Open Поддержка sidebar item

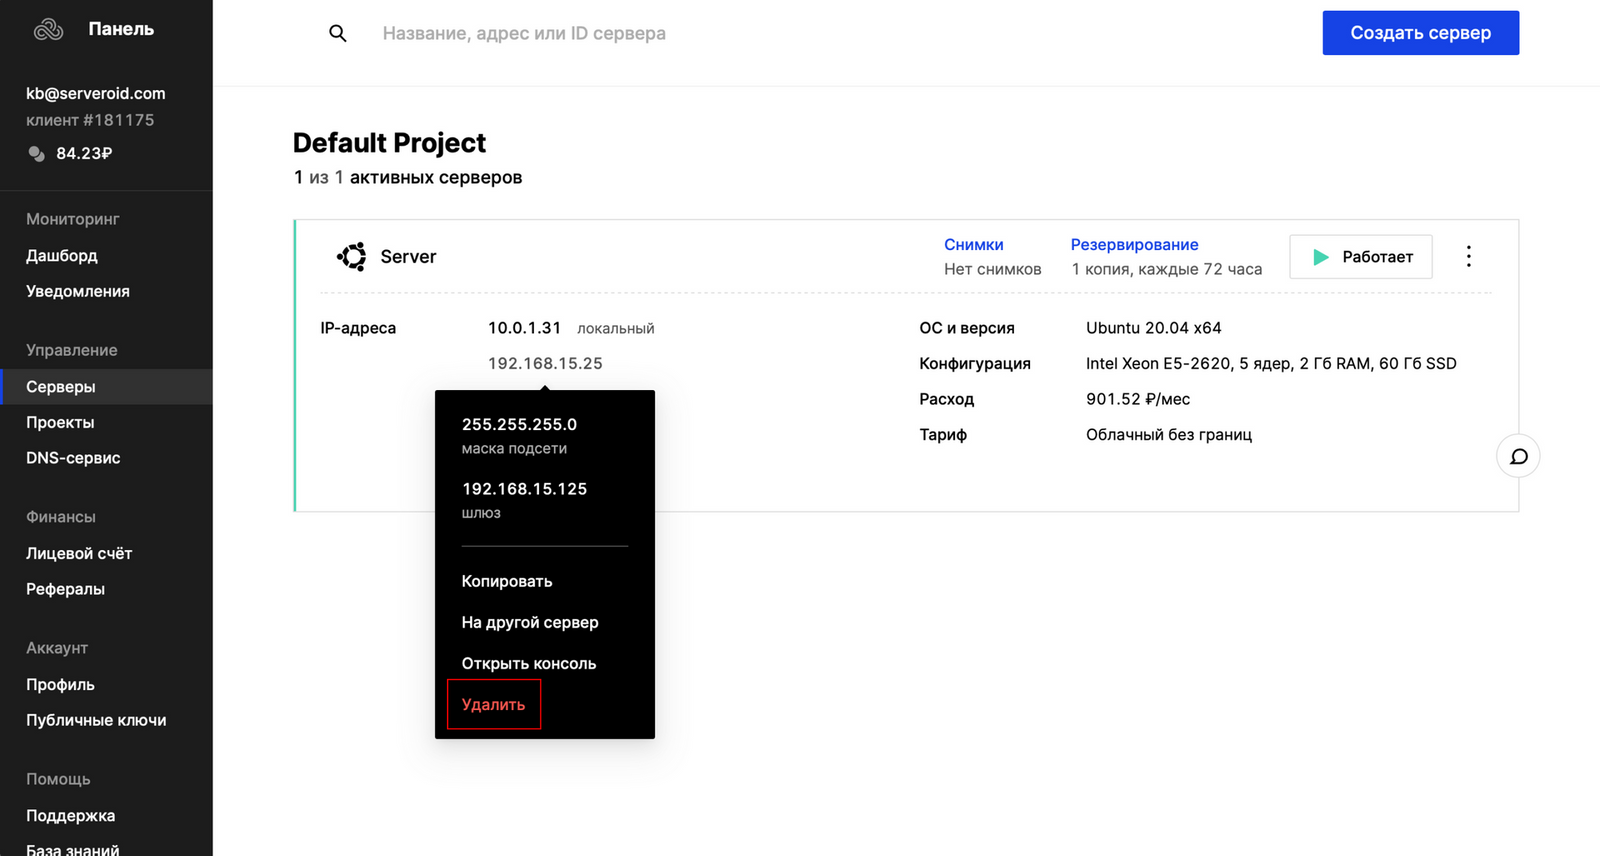pos(70,815)
